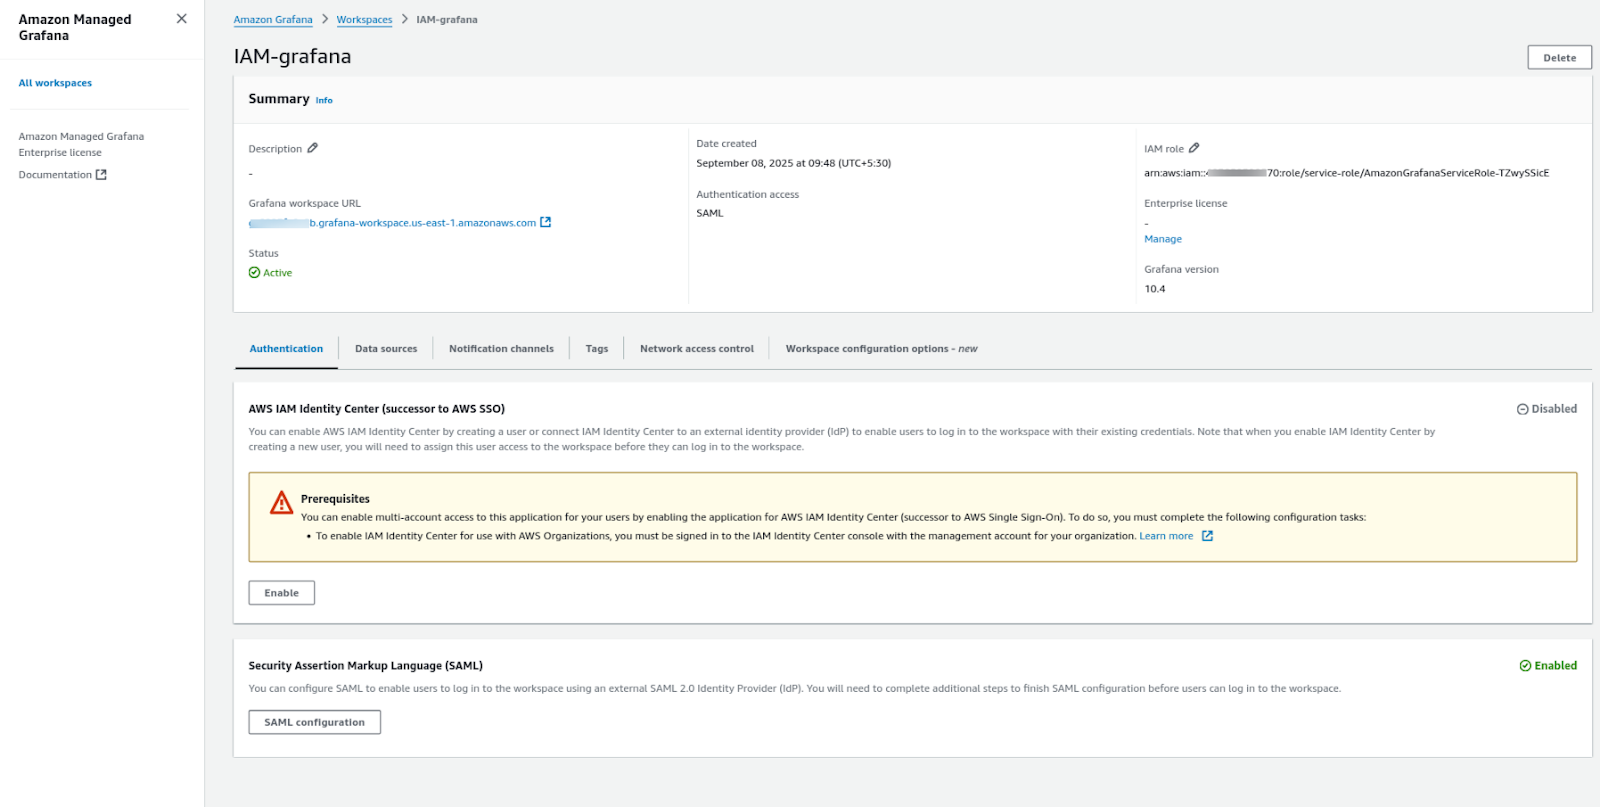Open Summary Info link
Screen dimensions: 1600x807
(x=324, y=101)
